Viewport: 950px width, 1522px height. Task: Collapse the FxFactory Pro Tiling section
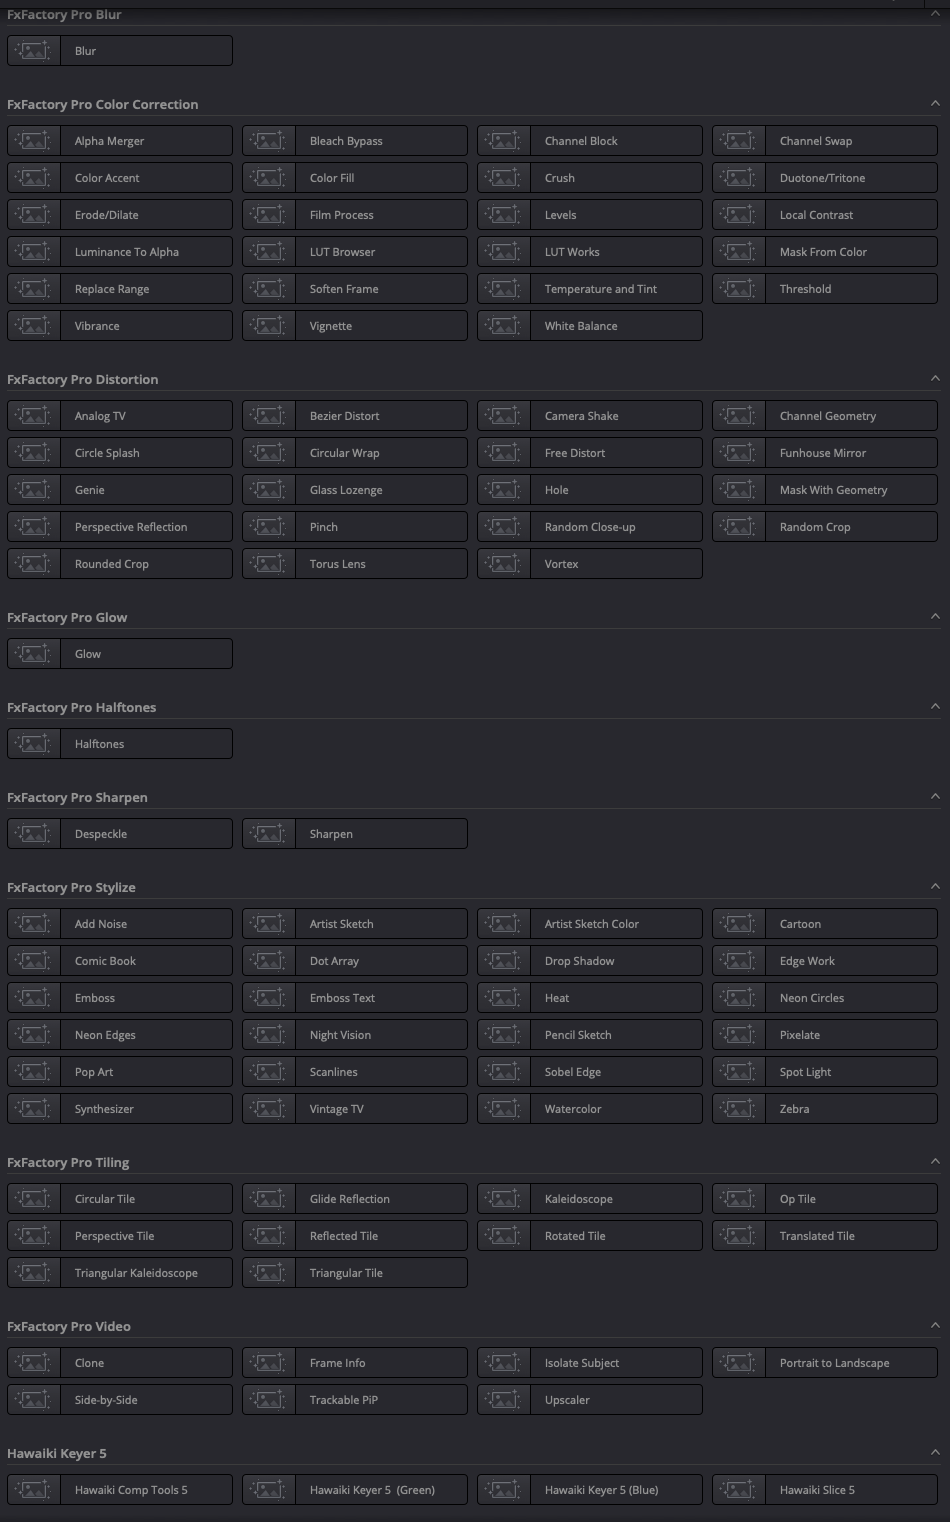click(x=935, y=1162)
